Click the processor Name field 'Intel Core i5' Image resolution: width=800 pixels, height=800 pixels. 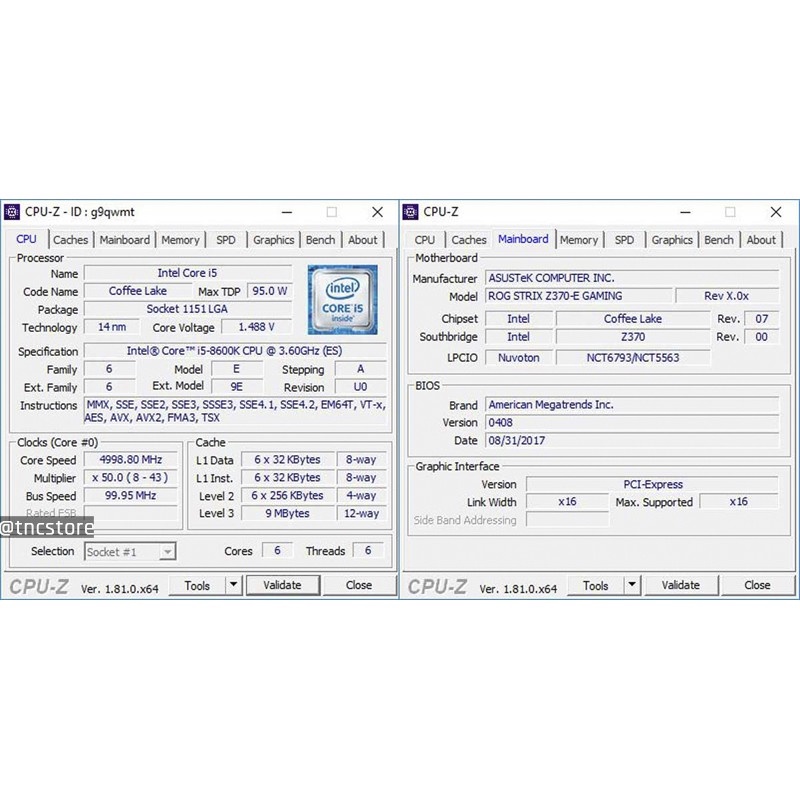coord(188,273)
